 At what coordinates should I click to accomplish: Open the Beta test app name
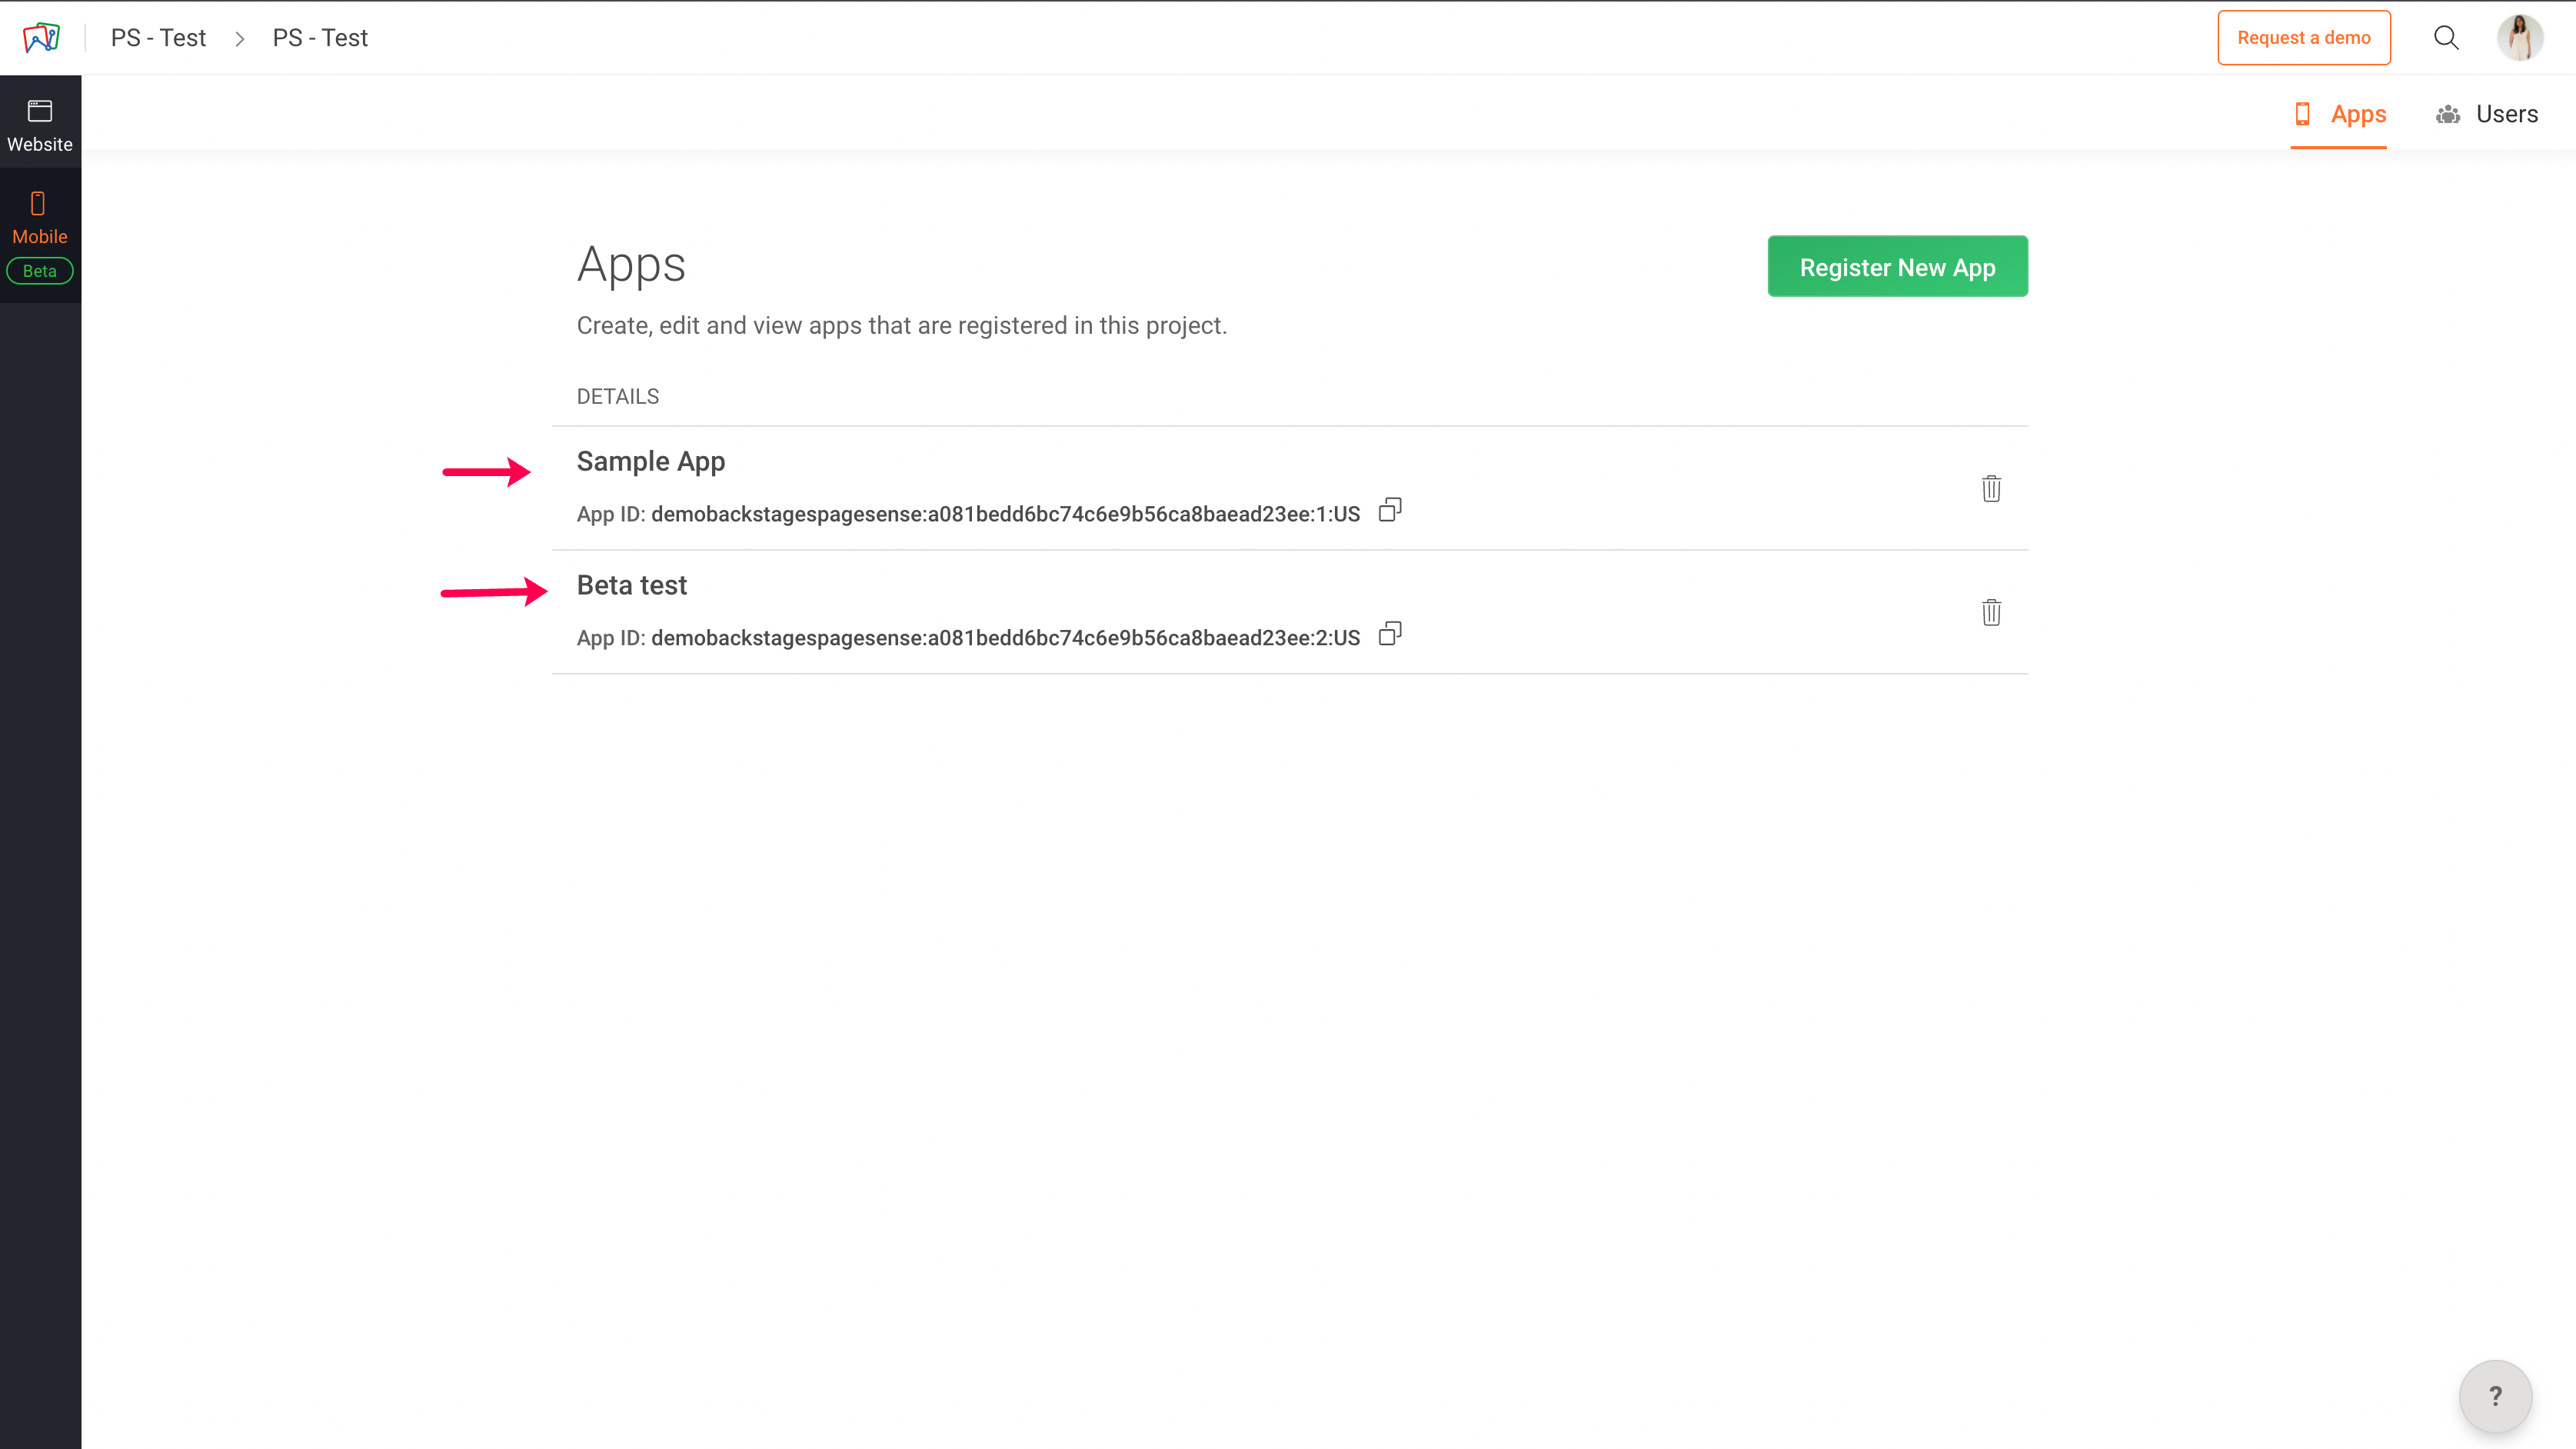tap(631, 585)
